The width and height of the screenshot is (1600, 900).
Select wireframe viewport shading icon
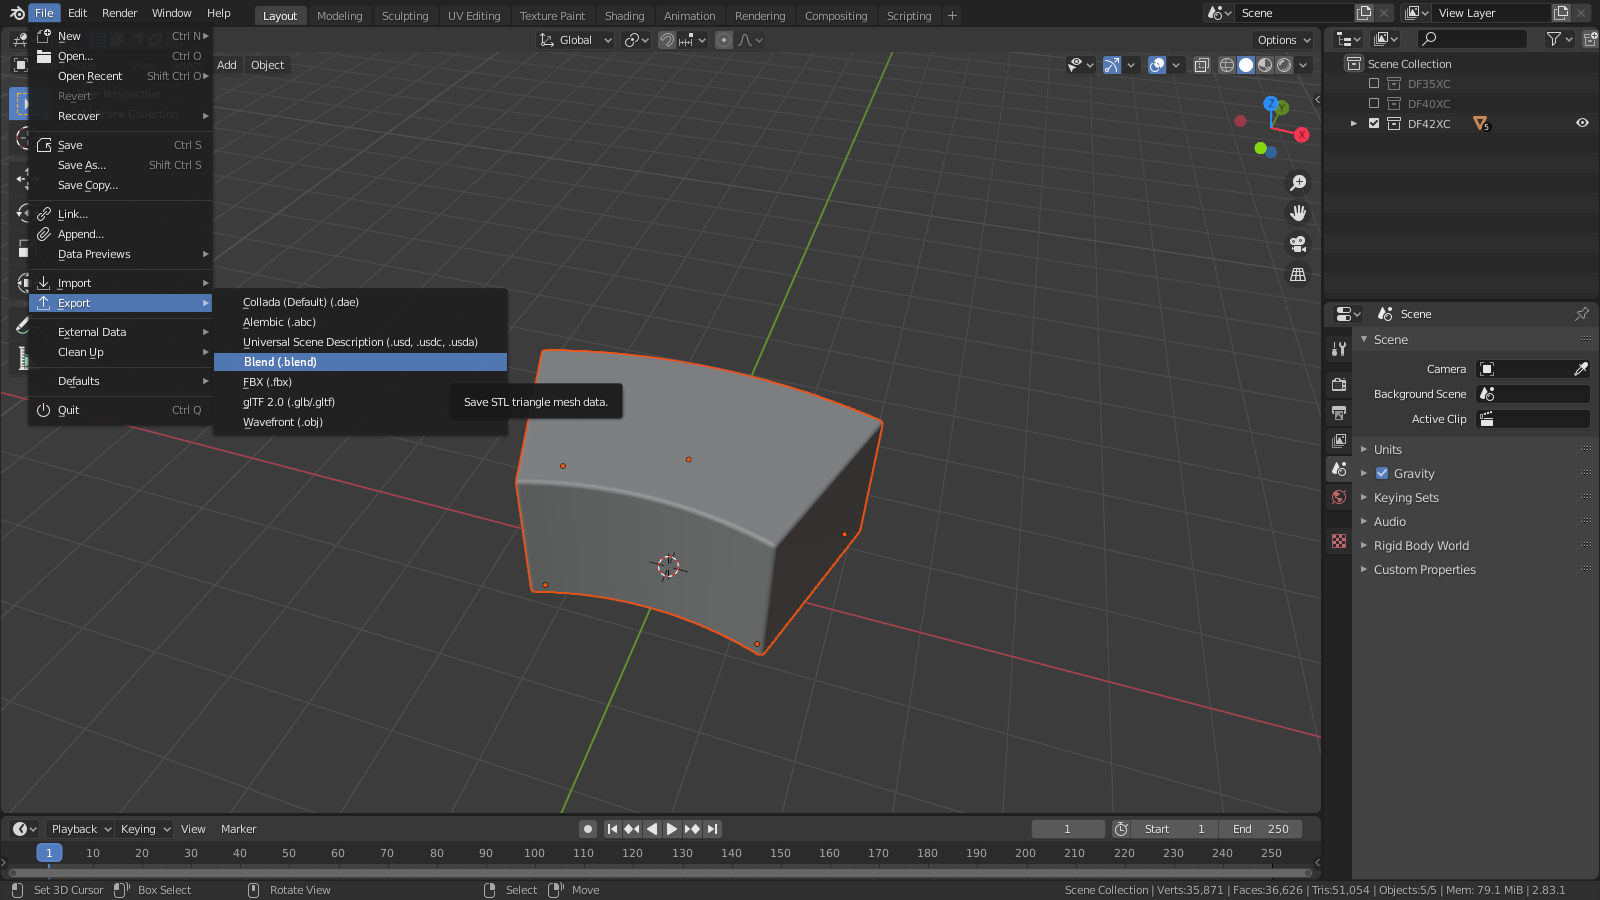tap(1227, 65)
